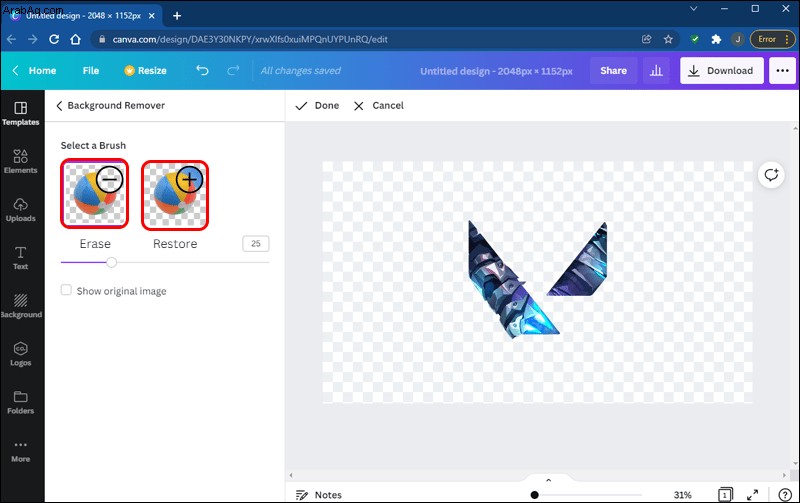Bookmark this page with the star icon

668,39
